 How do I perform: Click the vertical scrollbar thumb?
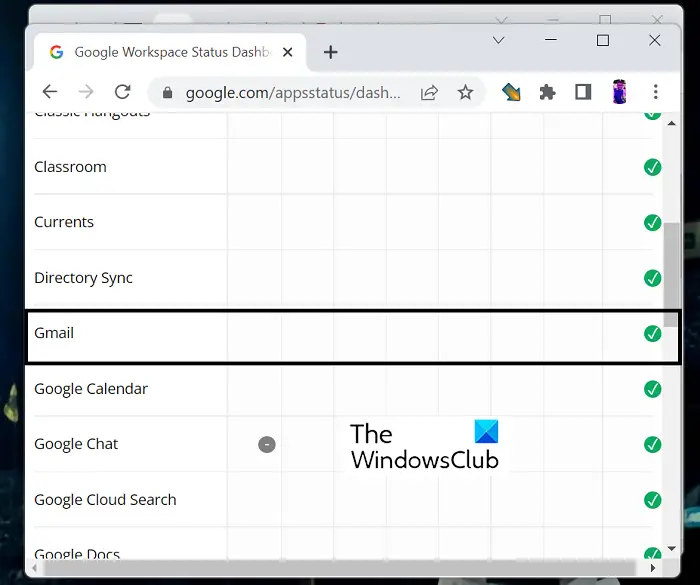coord(671,274)
